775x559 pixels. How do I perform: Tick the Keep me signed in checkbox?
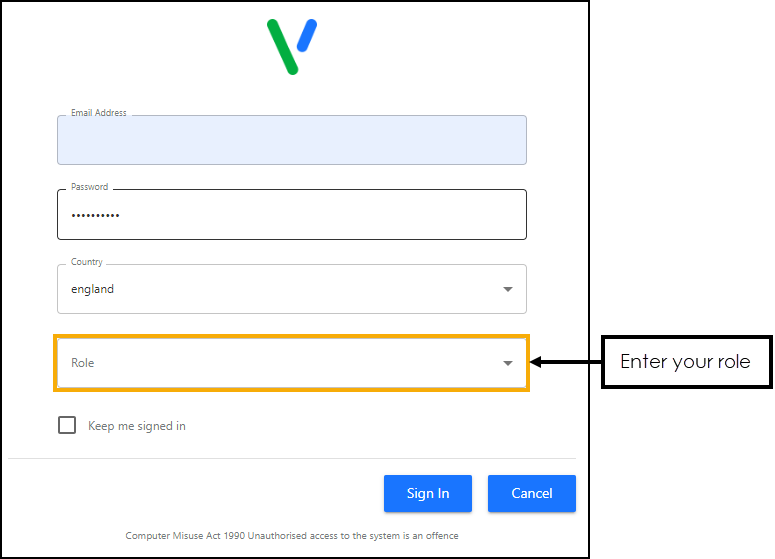coord(67,425)
